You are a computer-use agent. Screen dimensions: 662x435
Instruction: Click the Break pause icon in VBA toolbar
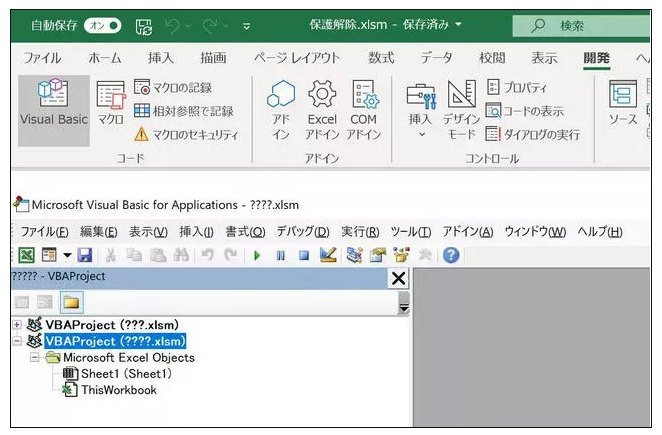(x=280, y=256)
